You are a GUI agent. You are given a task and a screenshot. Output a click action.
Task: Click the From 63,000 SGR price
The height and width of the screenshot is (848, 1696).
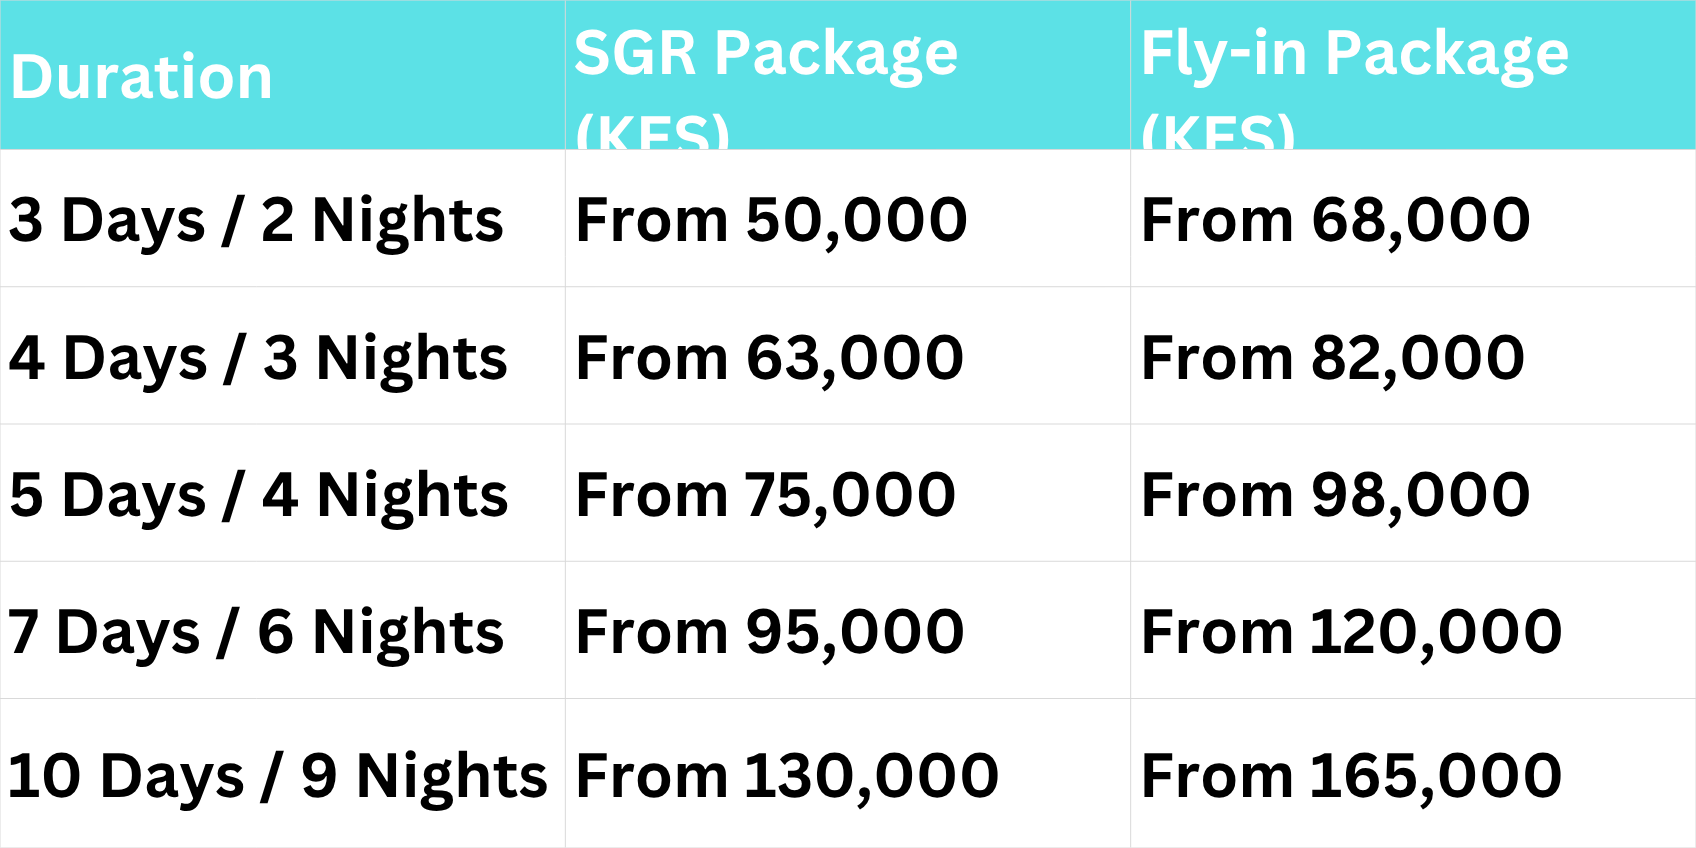[769, 358]
